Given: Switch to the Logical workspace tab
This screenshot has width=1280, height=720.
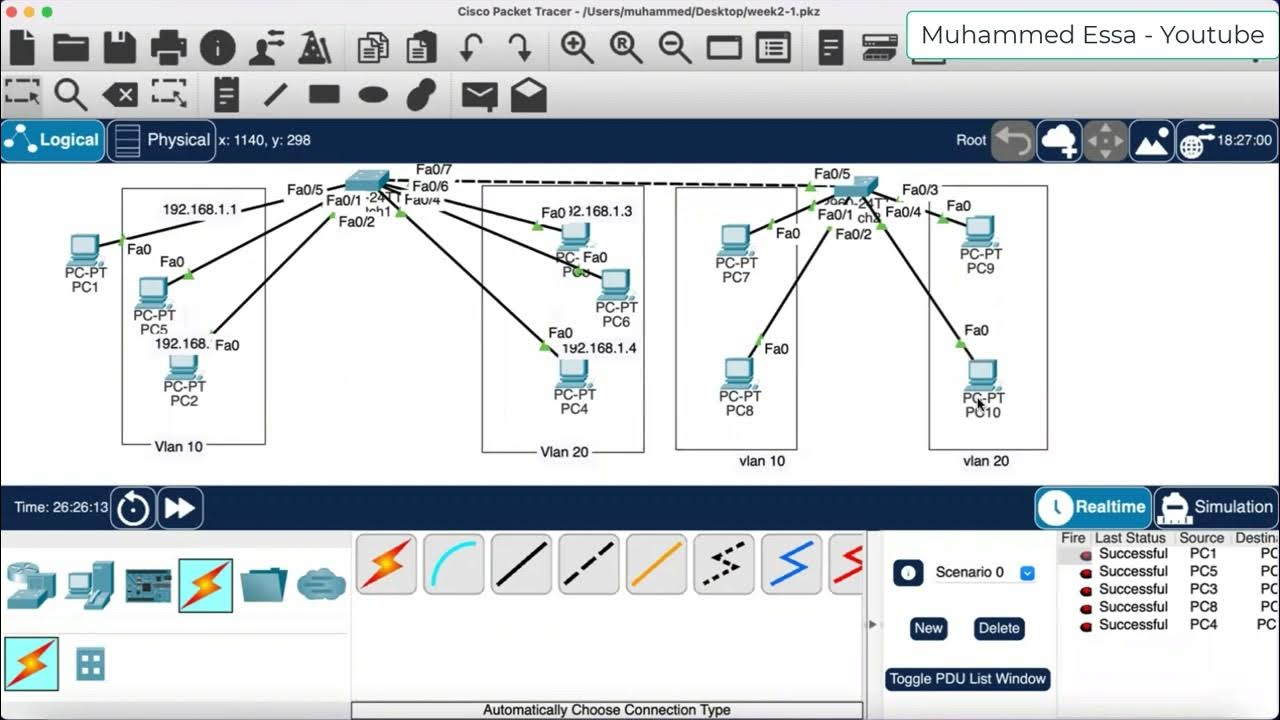Looking at the screenshot, I should (x=52, y=140).
